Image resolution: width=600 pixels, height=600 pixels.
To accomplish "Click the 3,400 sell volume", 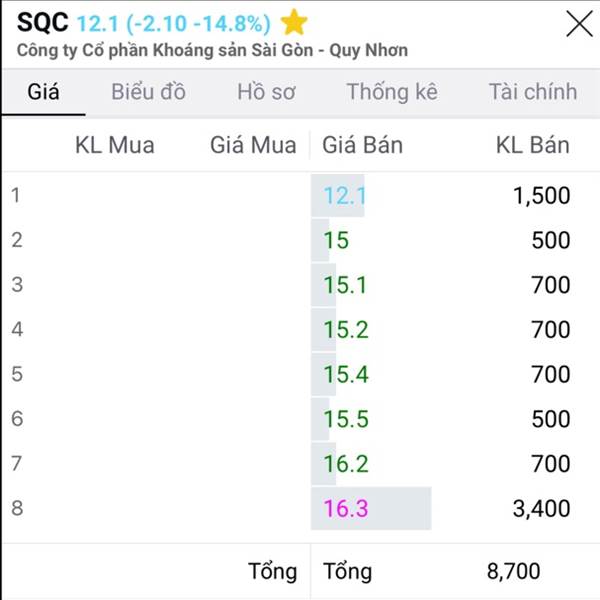I will click(541, 509).
